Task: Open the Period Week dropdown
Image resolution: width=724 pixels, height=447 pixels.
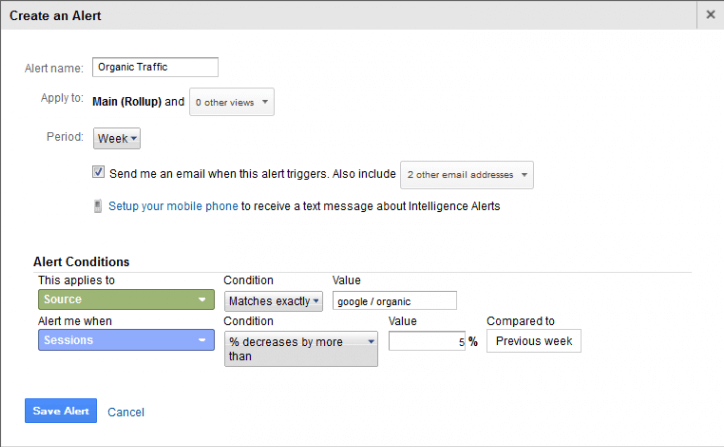Action: (x=117, y=139)
